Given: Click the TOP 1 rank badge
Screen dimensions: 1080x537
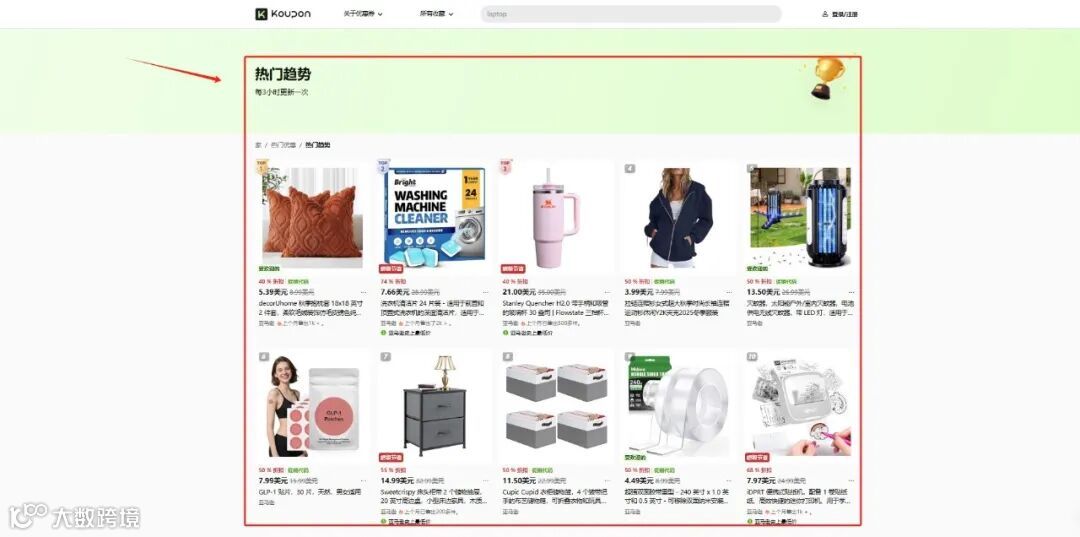Looking at the screenshot, I should pos(261,166).
